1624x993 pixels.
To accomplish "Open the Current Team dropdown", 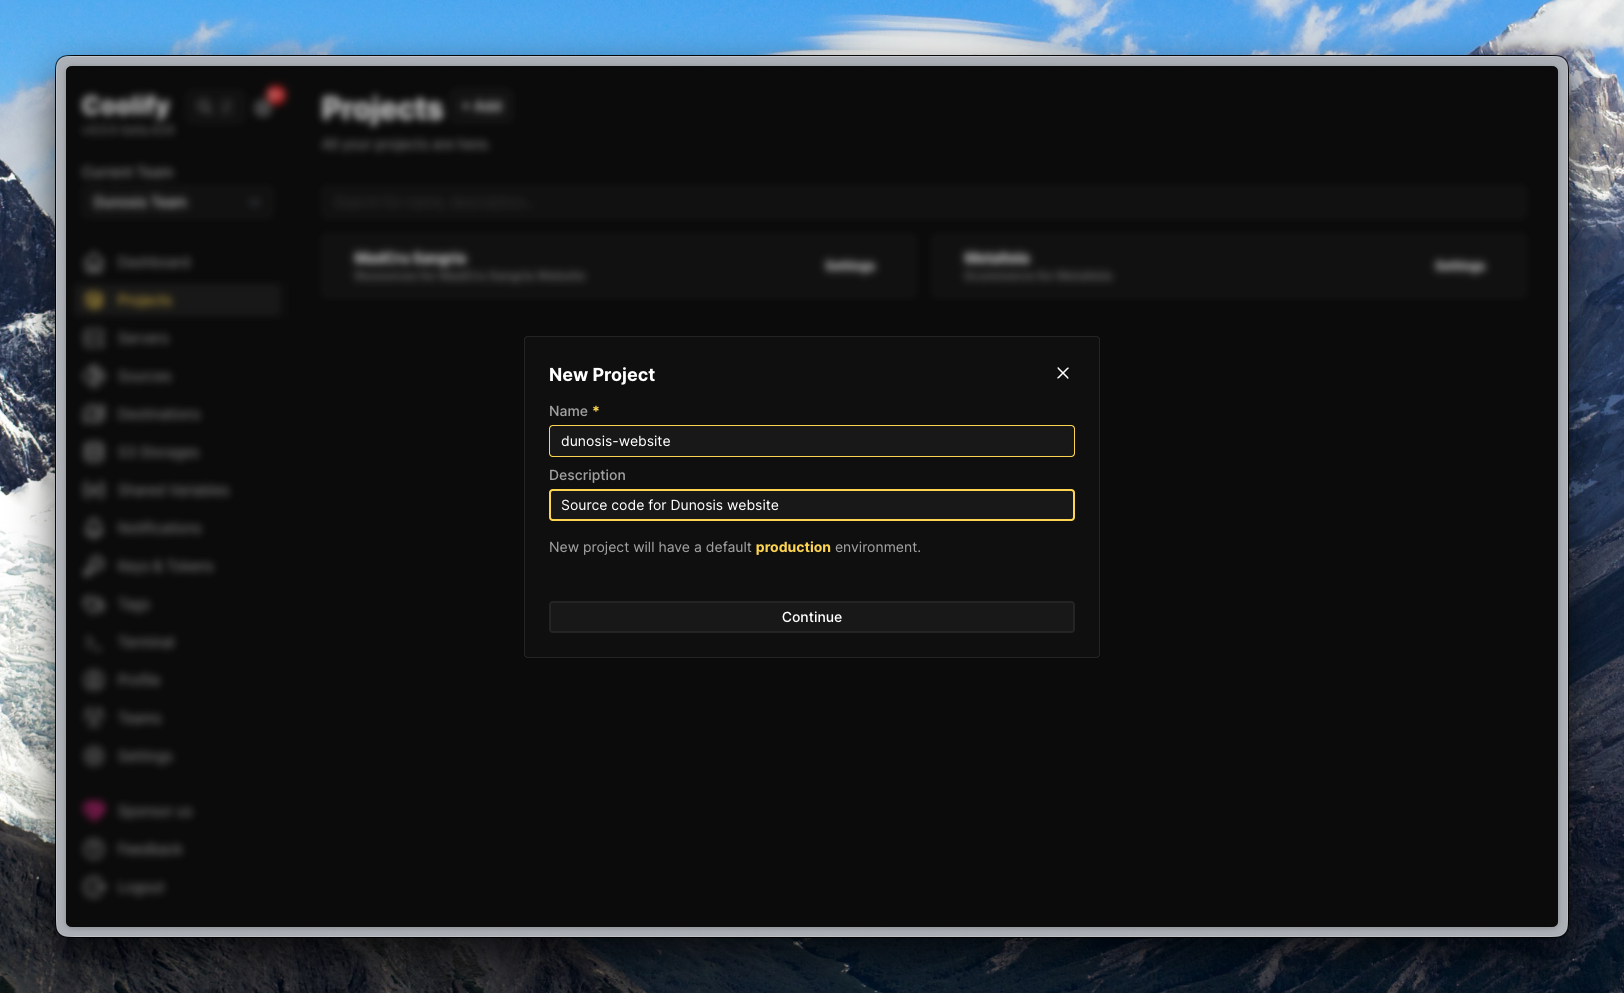I will point(176,202).
